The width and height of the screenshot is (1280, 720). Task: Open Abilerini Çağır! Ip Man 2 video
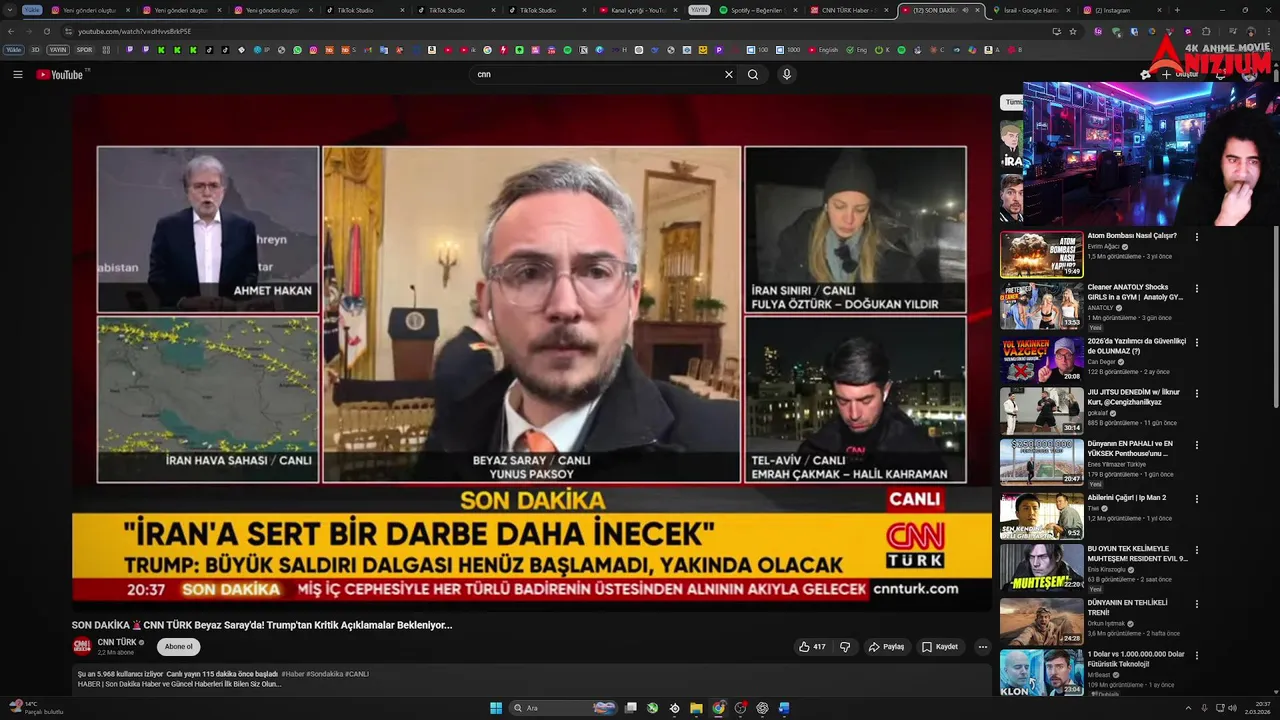pos(1041,516)
